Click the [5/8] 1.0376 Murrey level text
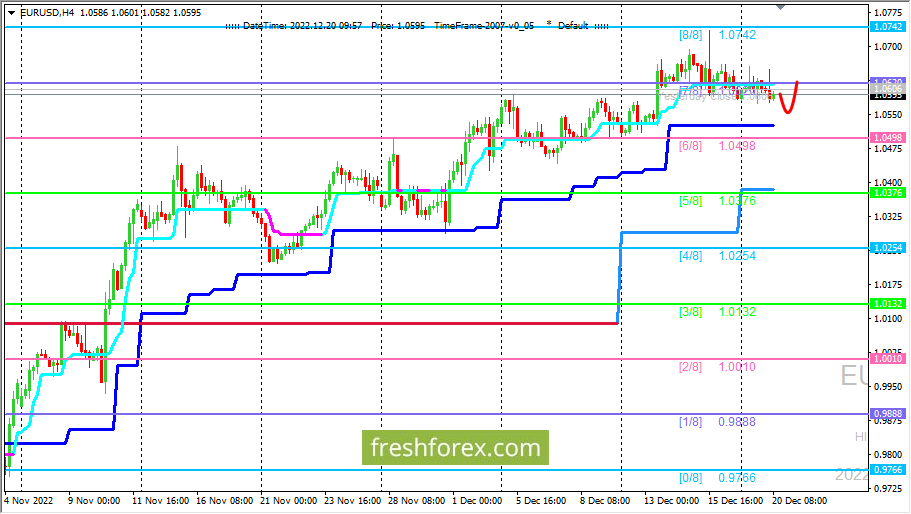This screenshot has height=514, width=911. pos(718,201)
